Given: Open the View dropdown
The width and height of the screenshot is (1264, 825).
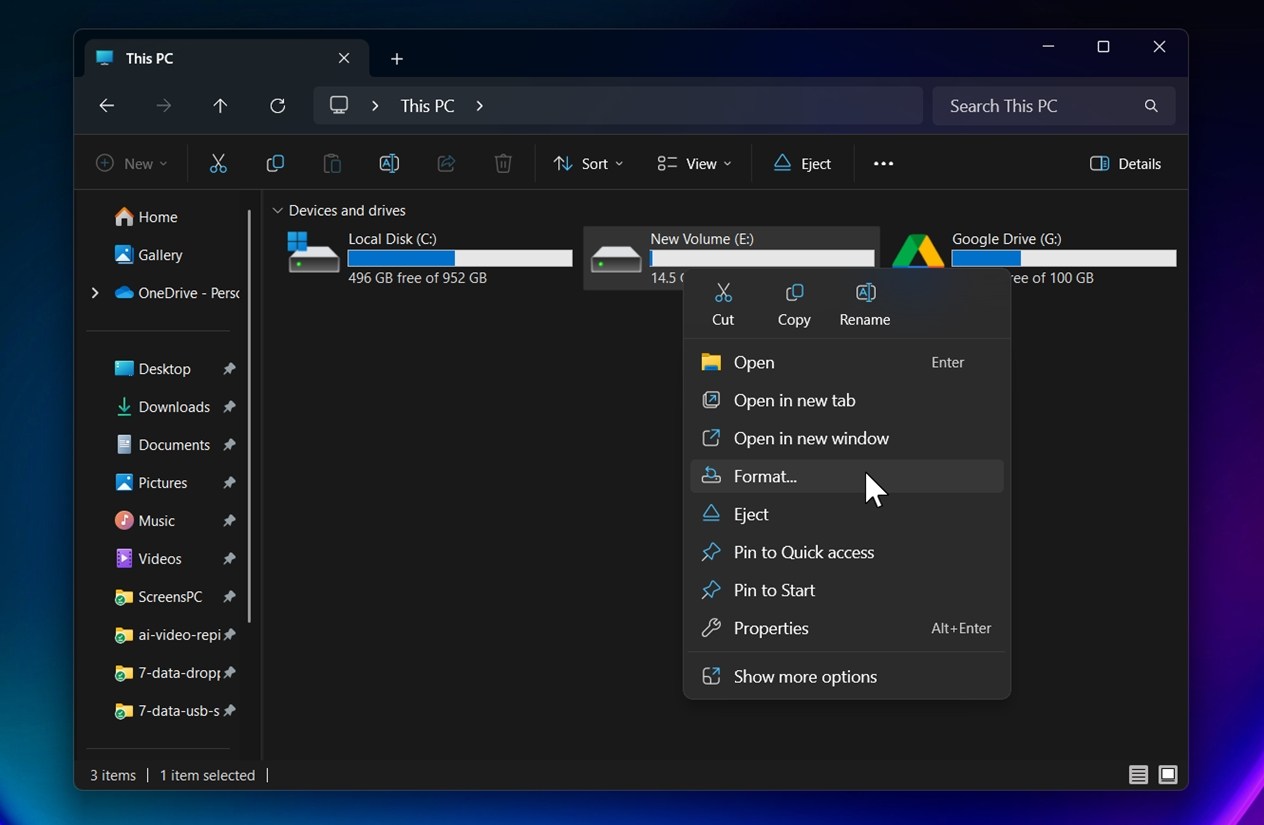Looking at the screenshot, I should pos(694,164).
